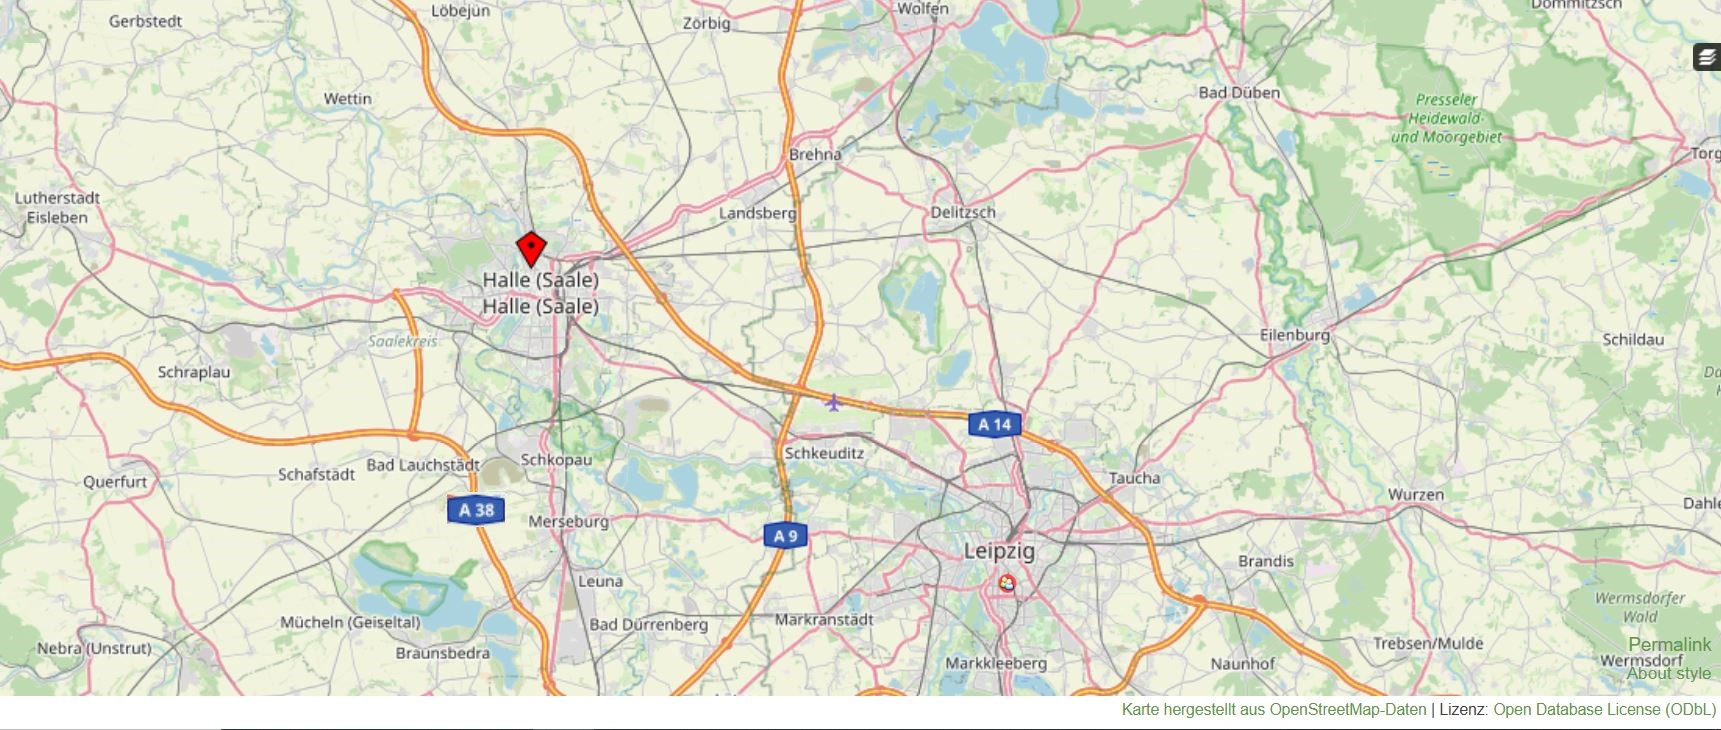Open the Open Database License (ODbL) link
The height and width of the screenshot is (730, 1721).
1605,710
